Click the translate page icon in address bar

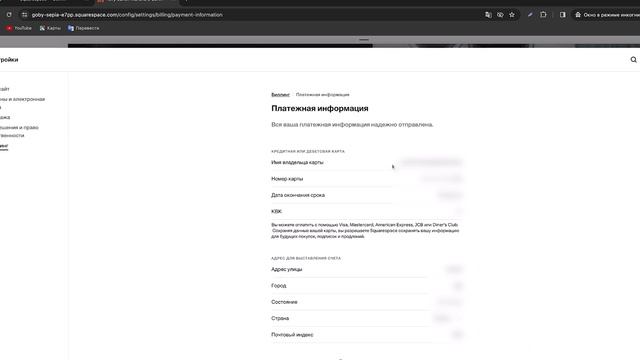[488, 15]
